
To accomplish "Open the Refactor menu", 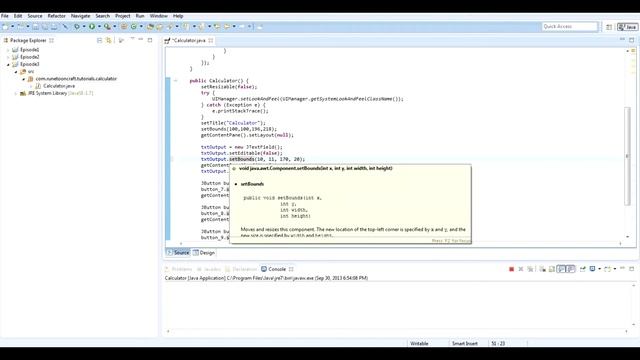I will (56, 16).
